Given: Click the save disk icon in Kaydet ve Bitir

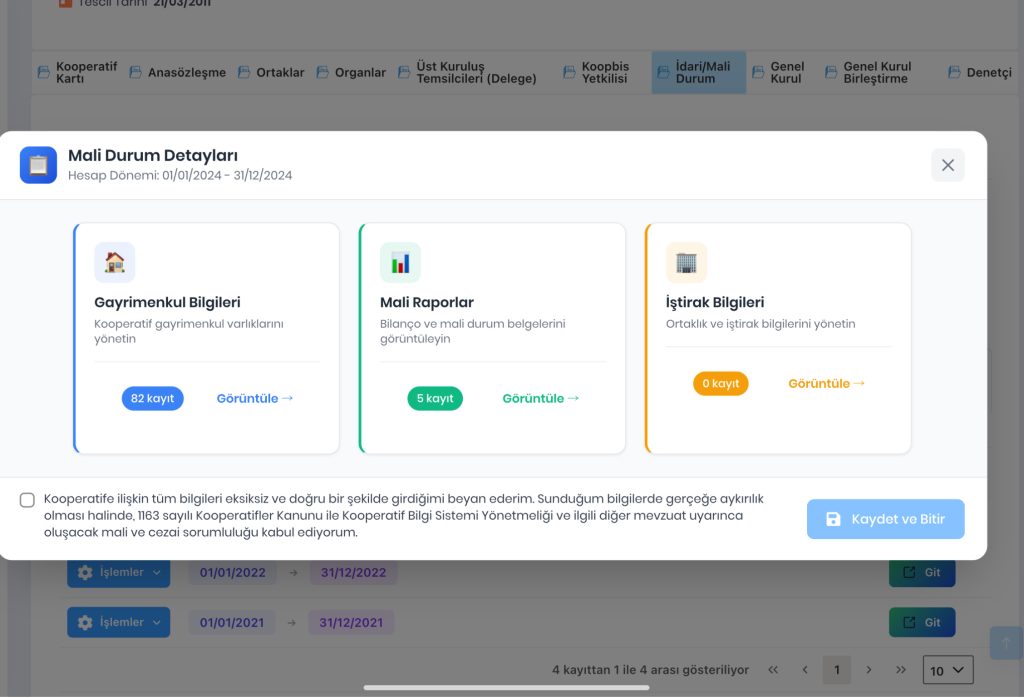Looking at the screenshot, I should (833, 519).
